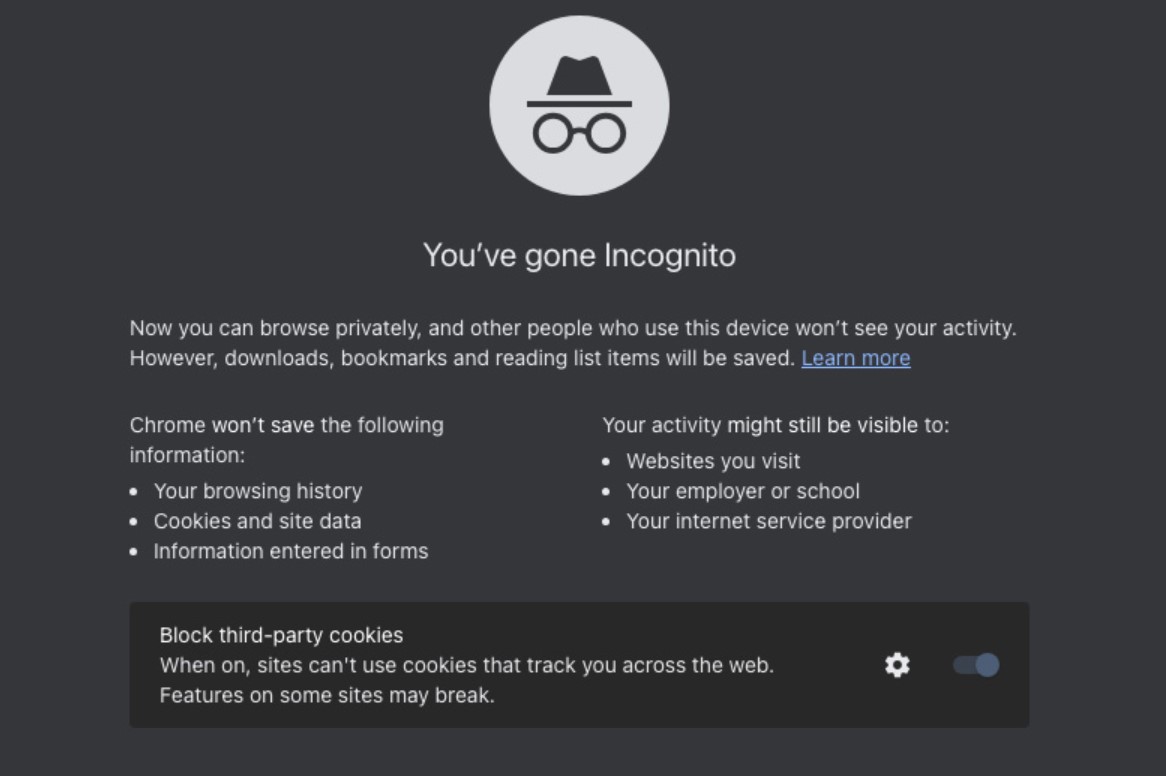Click the "You've gone Incognito" heading
This screenshot has width=1166, height=776.
click(579, 255)
